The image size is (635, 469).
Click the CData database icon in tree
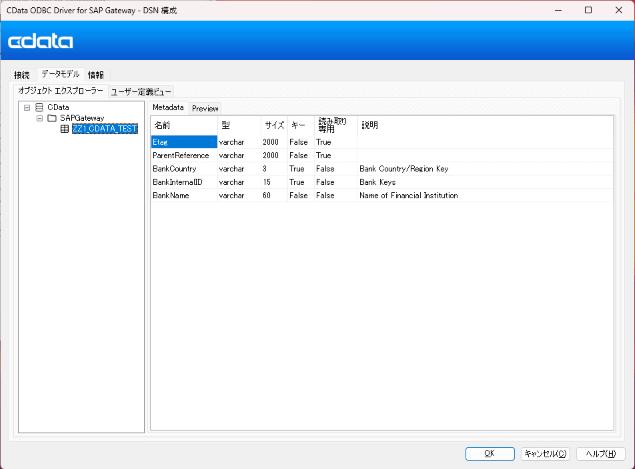coord(39,107)
